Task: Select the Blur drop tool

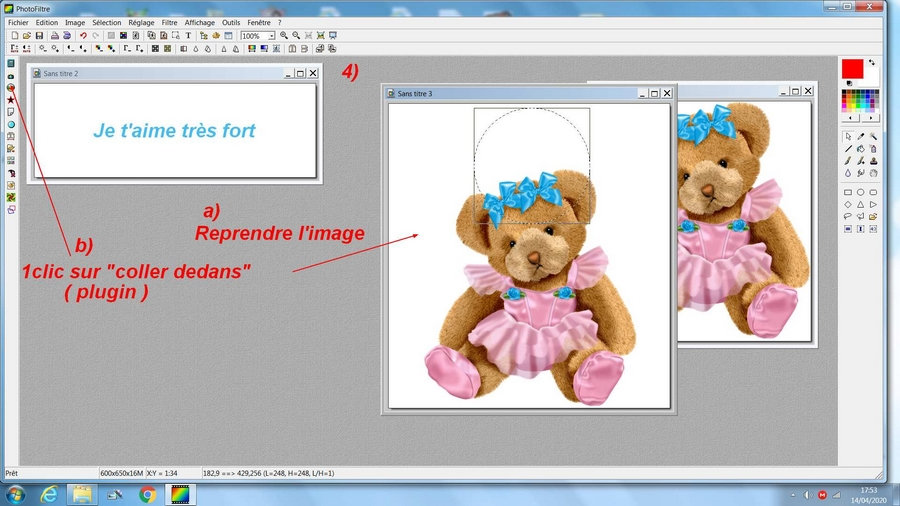Action: [x=848, y=173]
